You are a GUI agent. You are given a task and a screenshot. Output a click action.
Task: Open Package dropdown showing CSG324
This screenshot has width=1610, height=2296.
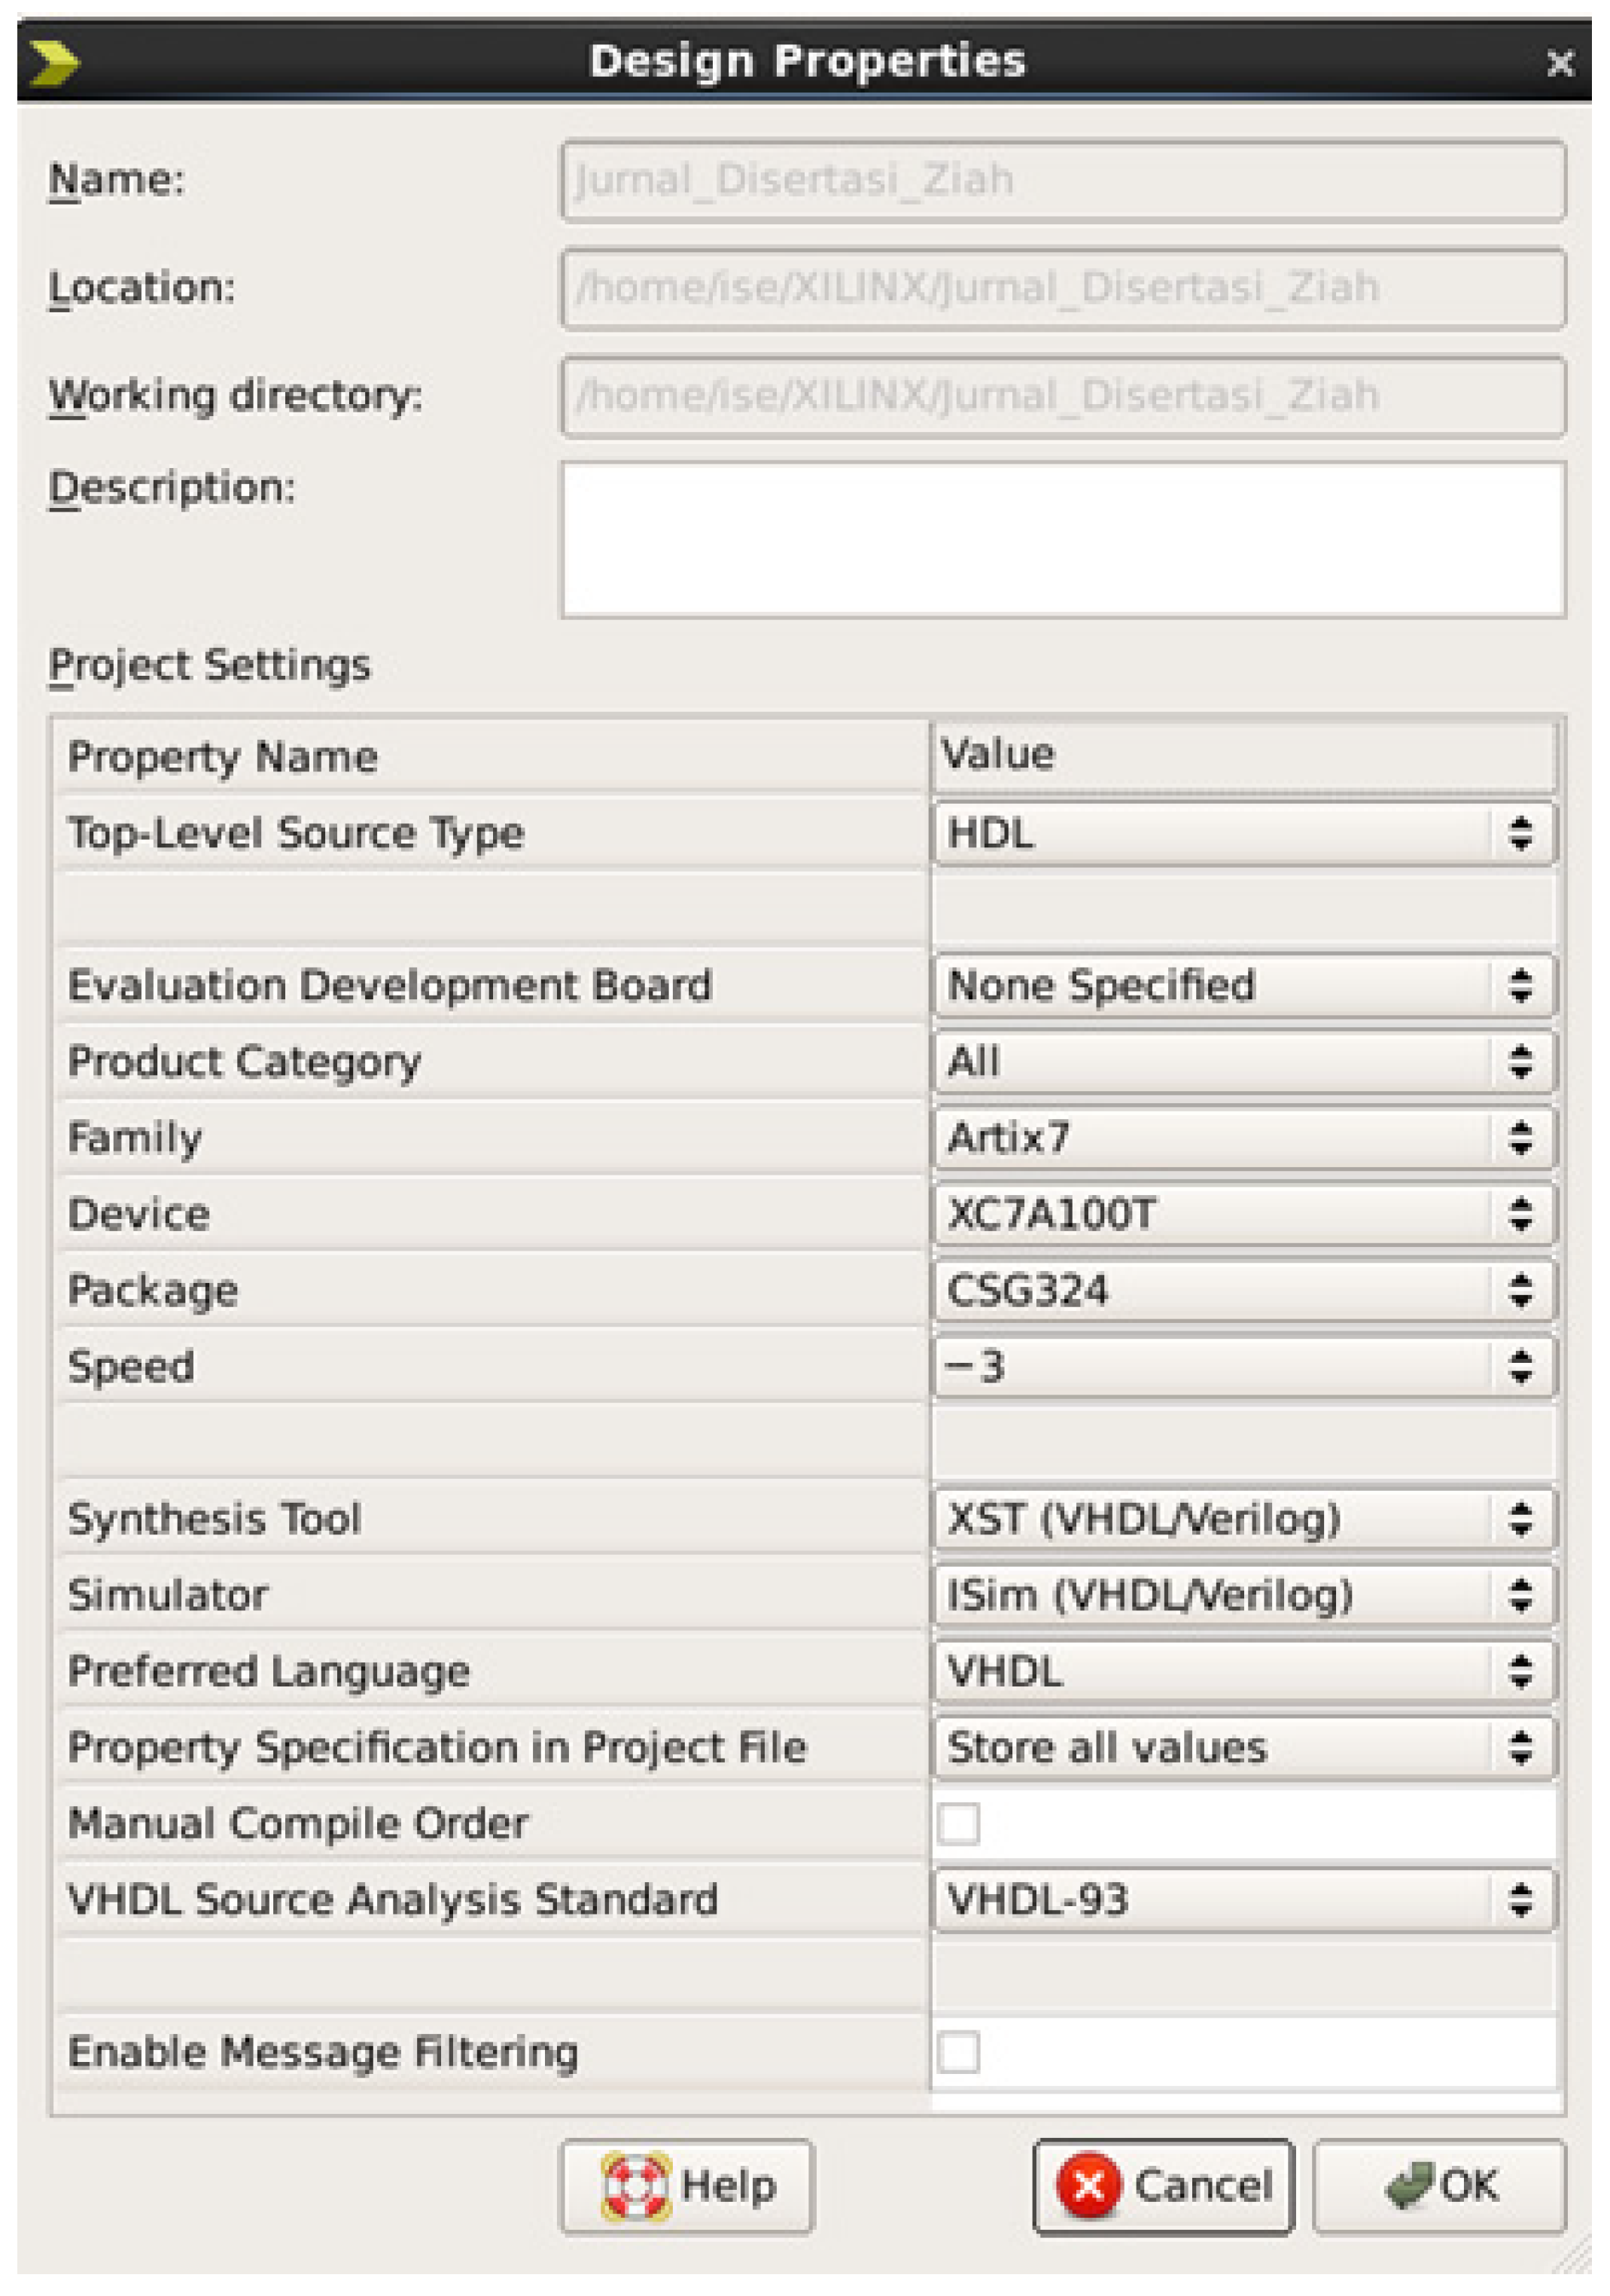[x=1244, y=1290]
